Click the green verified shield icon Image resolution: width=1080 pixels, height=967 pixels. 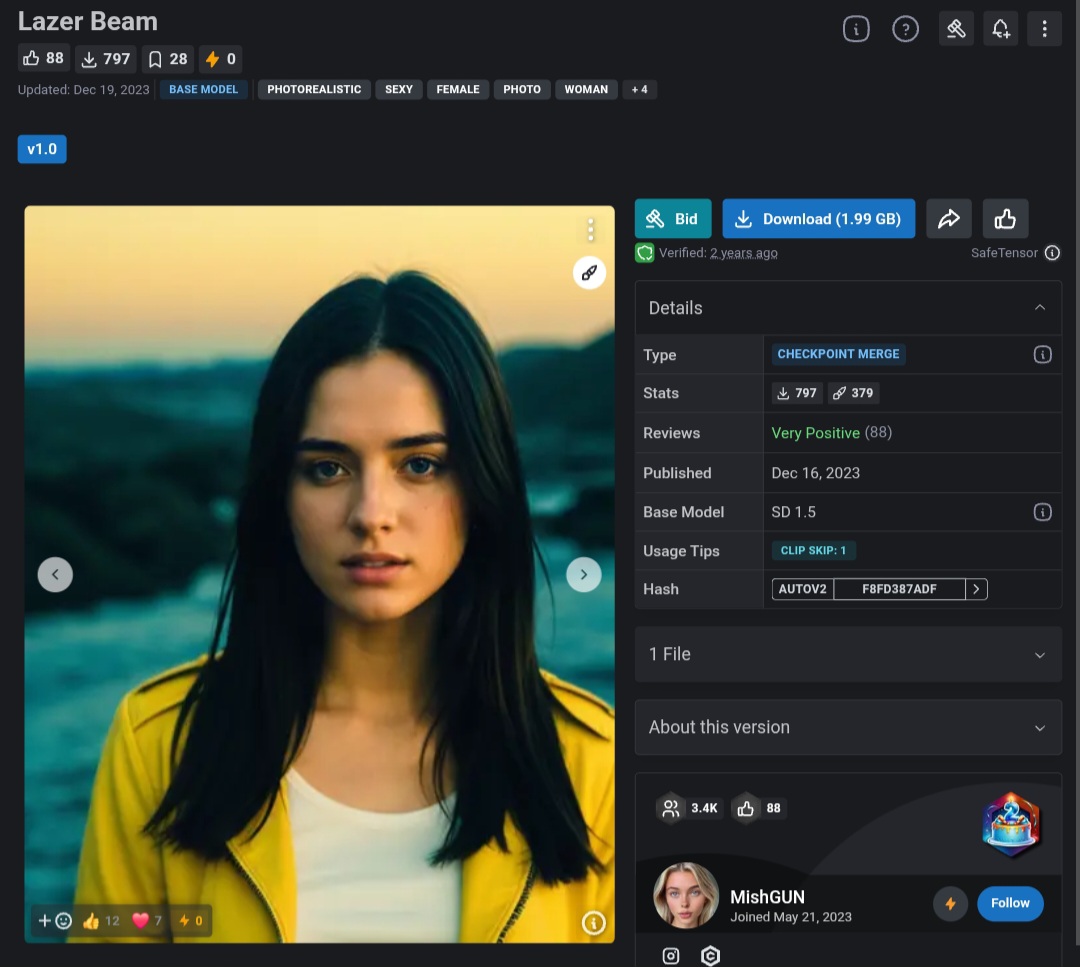click(645, 253)
